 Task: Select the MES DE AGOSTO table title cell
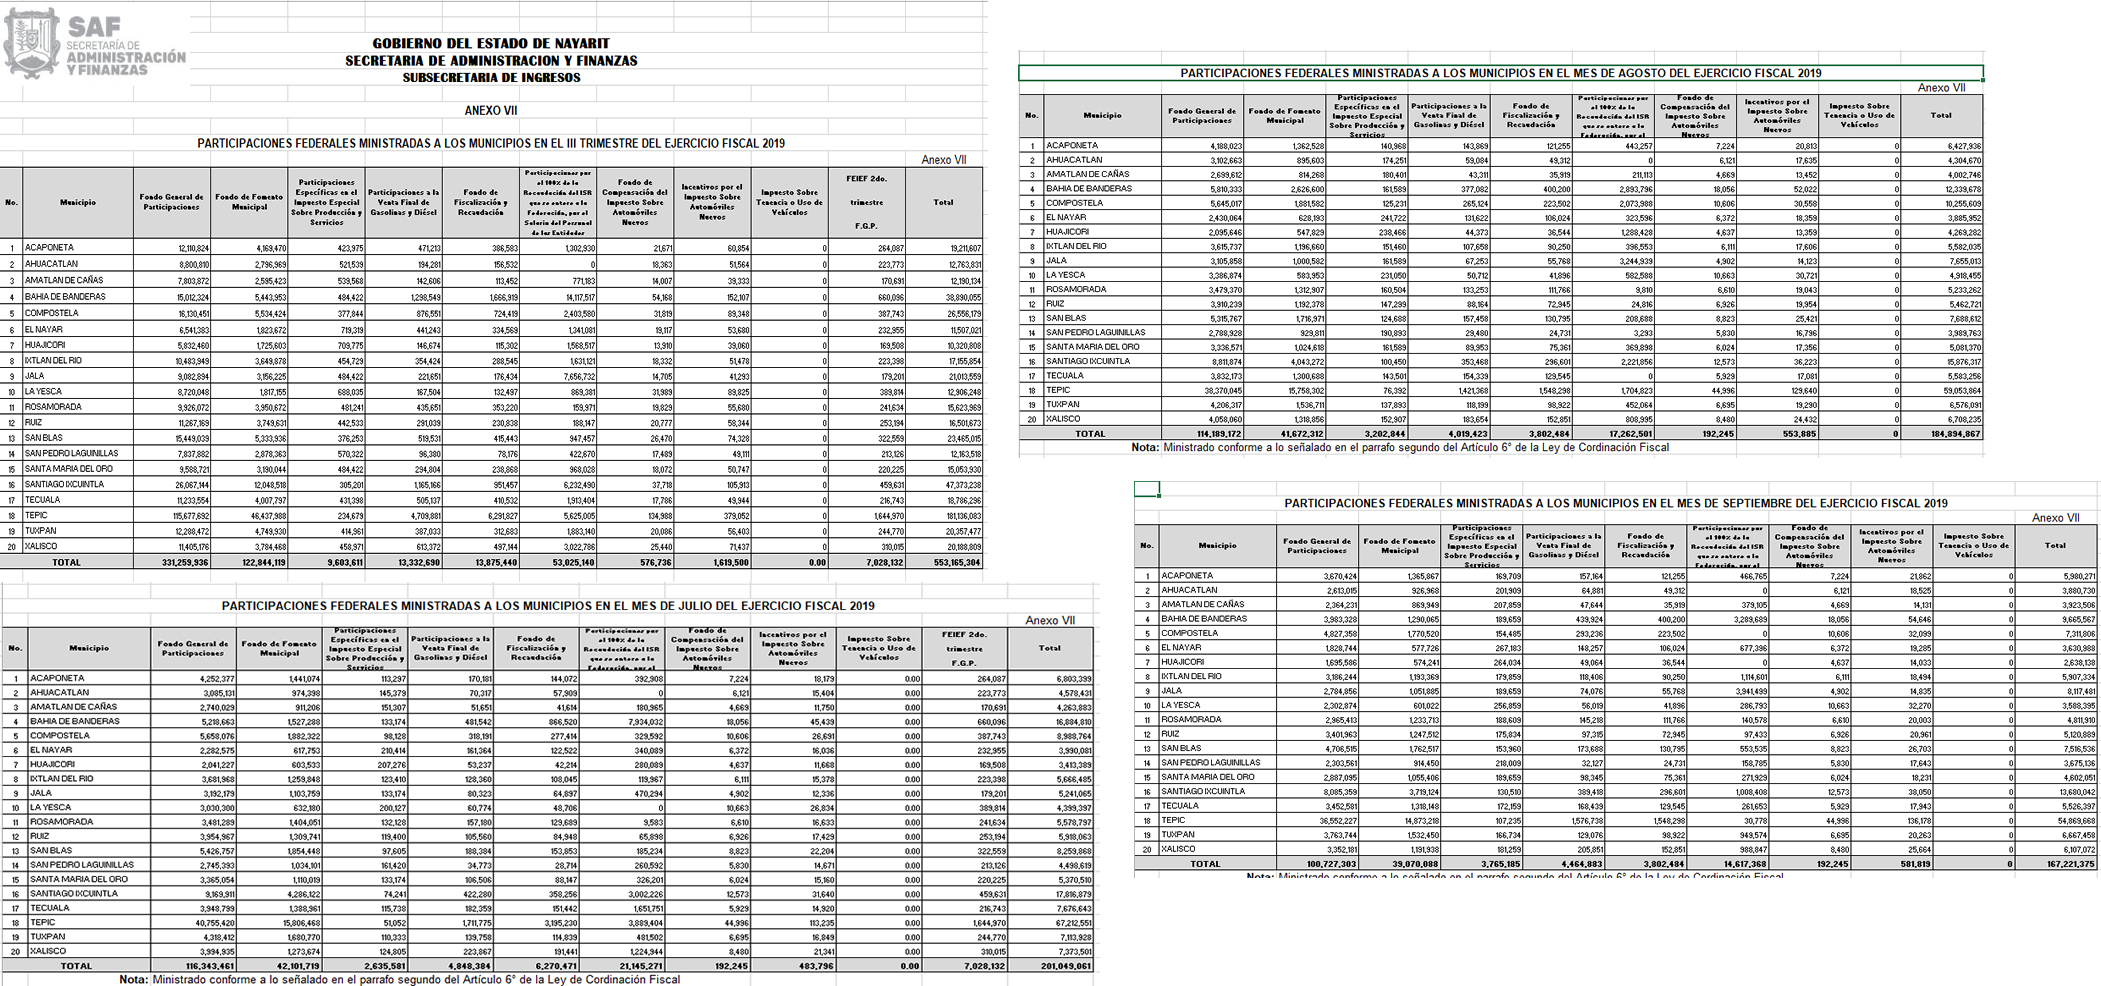(x=1500, y=73)
